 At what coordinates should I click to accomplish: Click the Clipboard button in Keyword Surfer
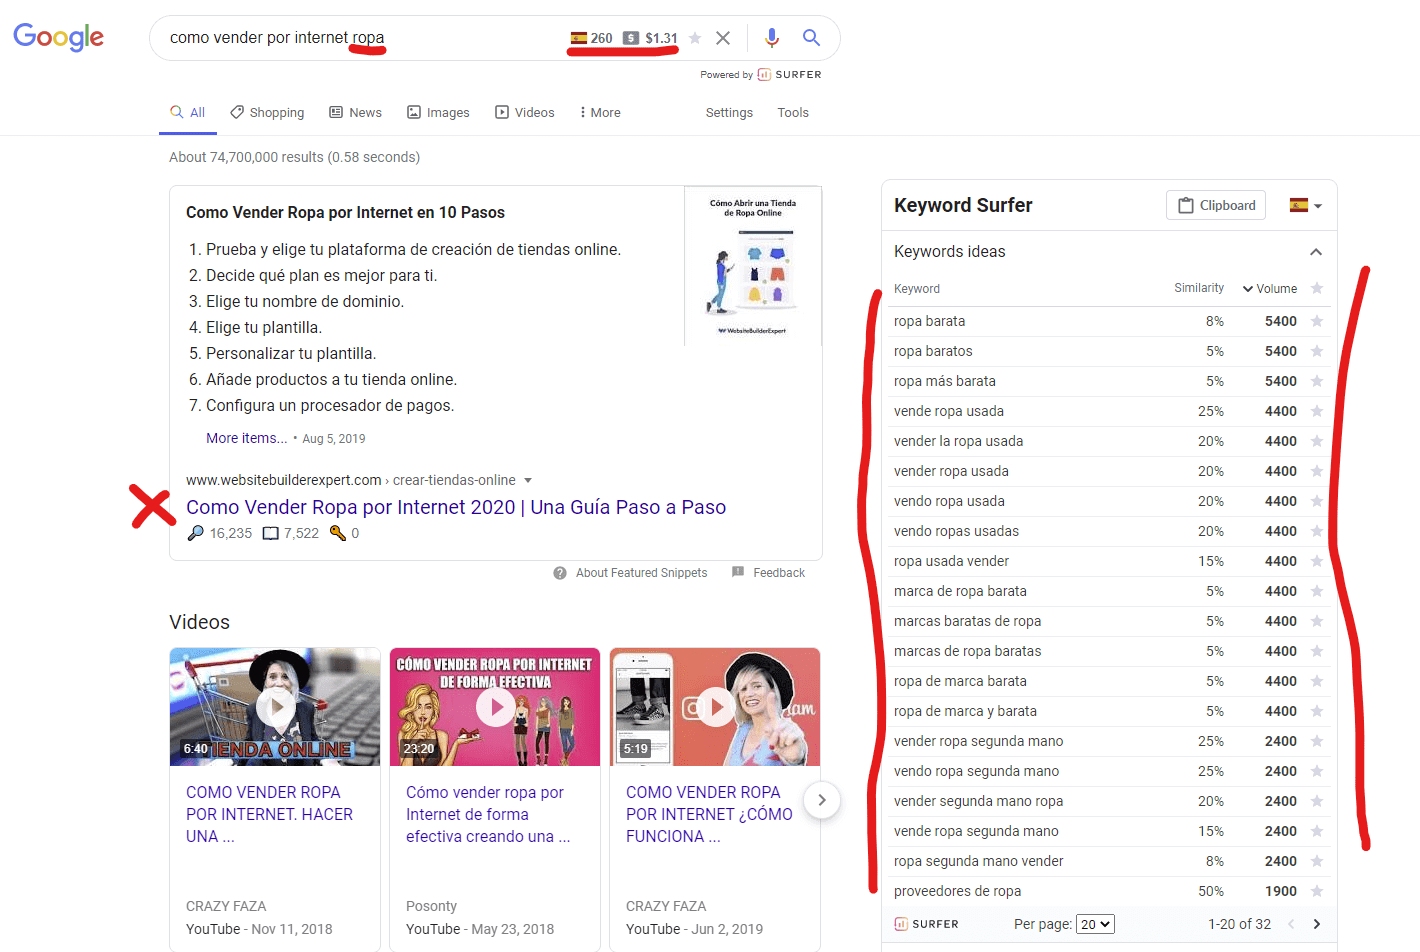click(x=1216, y=205)
